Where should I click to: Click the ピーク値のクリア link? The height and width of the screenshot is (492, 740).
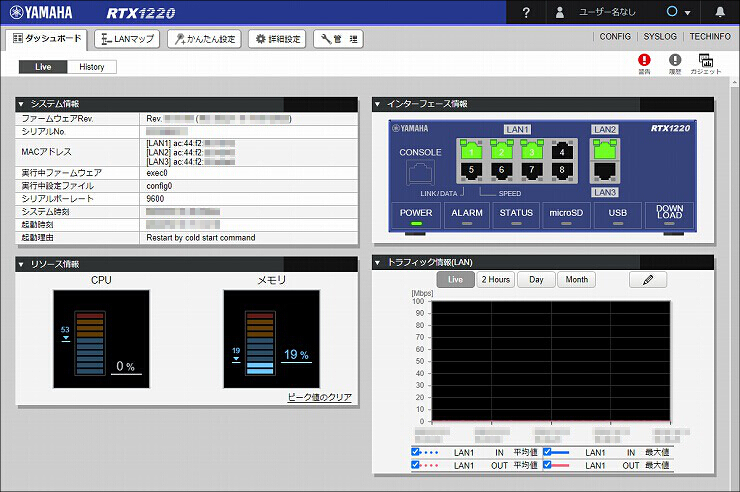[320, 397]
